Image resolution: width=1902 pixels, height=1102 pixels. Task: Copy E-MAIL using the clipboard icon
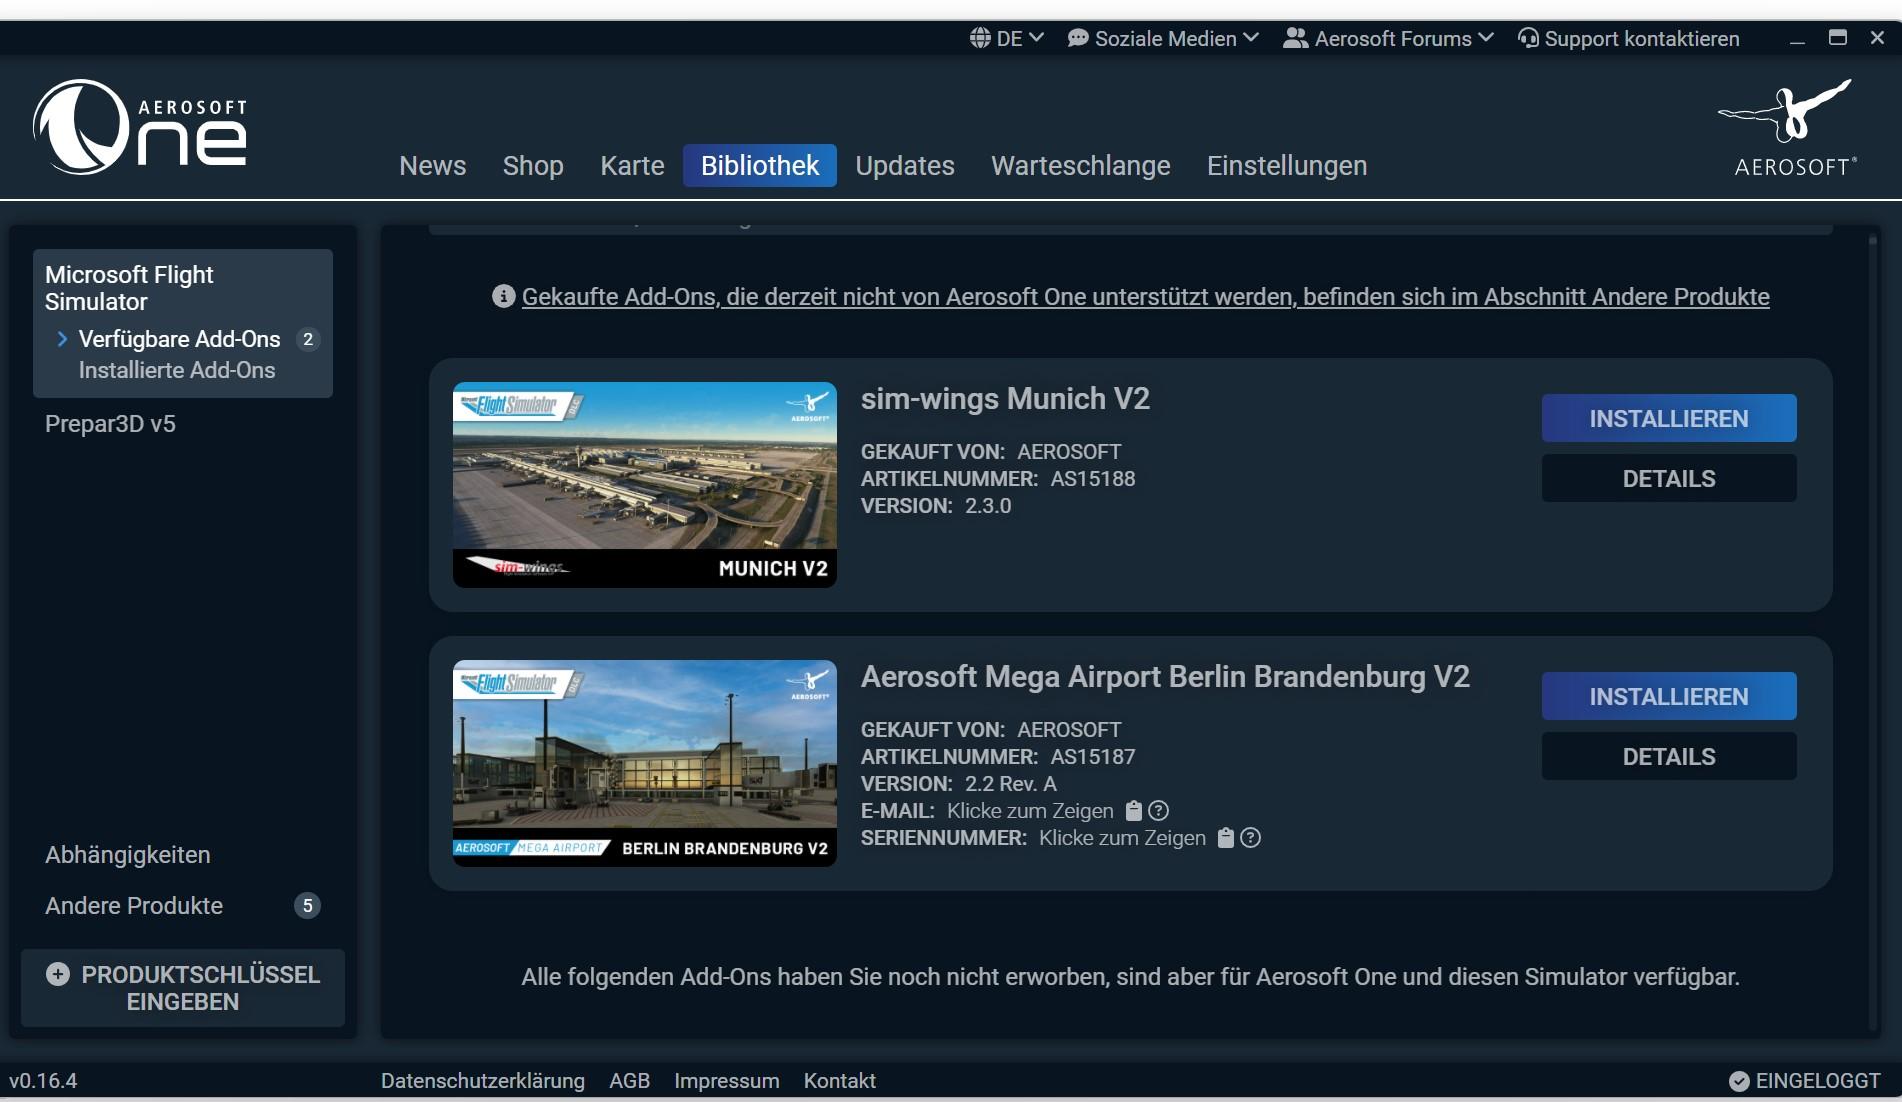click(1134, 811)
